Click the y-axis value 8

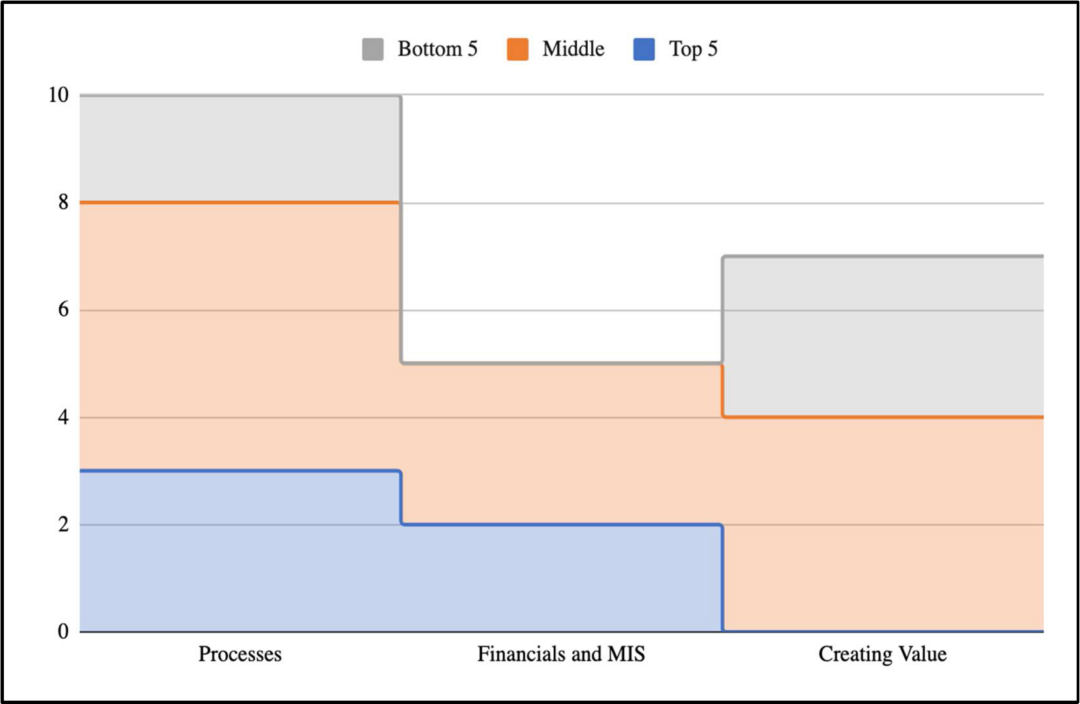(63, 203)
